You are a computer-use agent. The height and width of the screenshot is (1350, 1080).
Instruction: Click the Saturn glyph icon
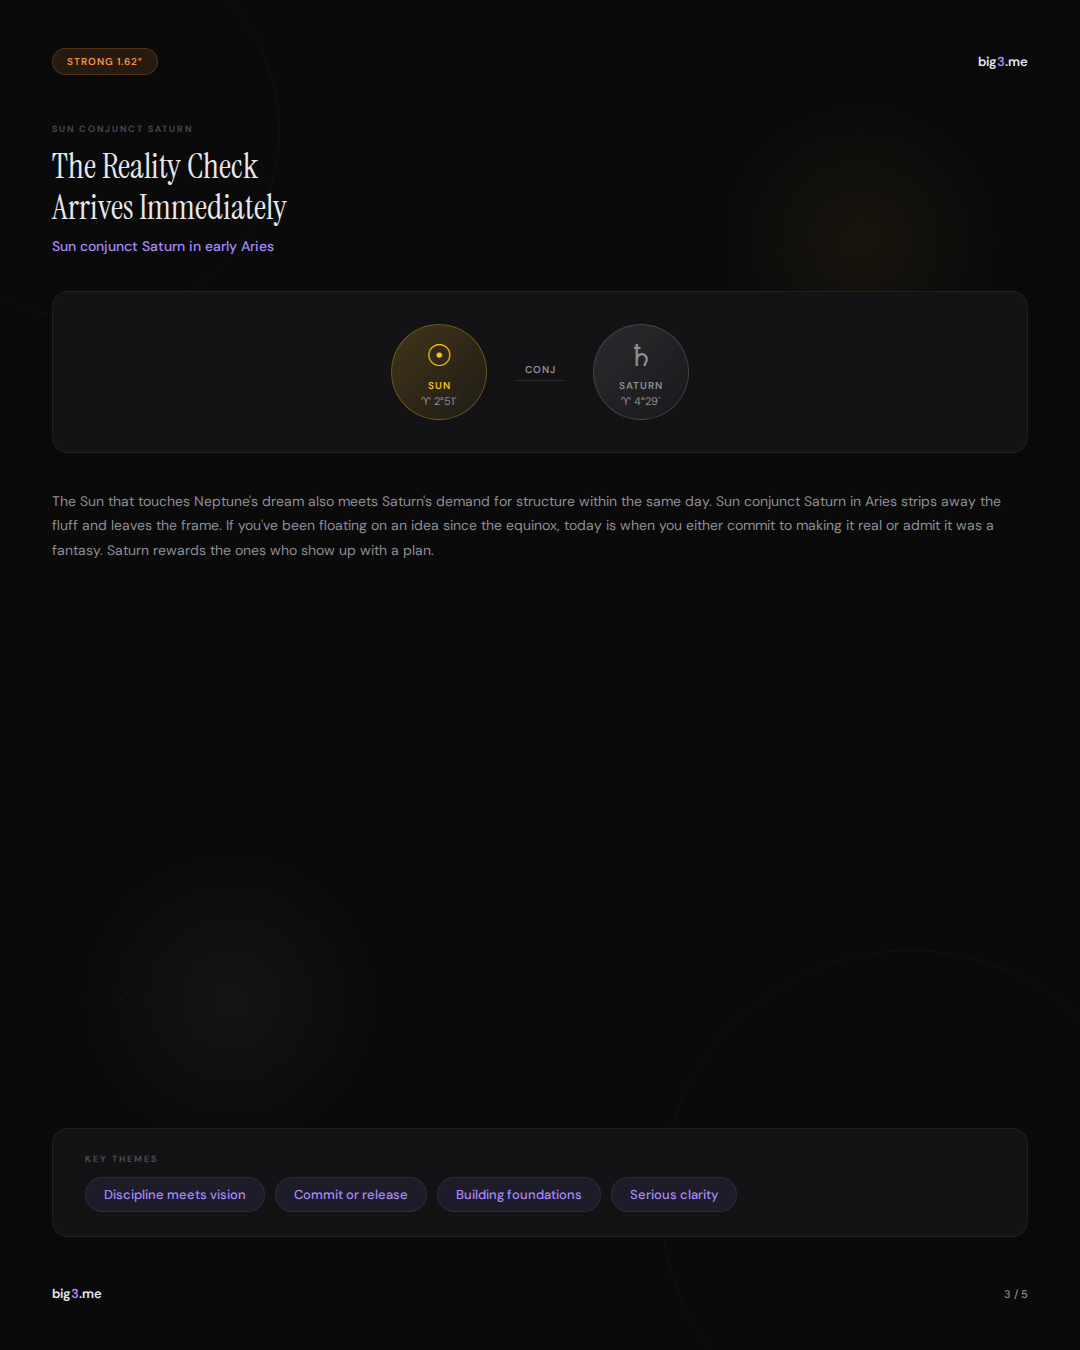(640, 355)
